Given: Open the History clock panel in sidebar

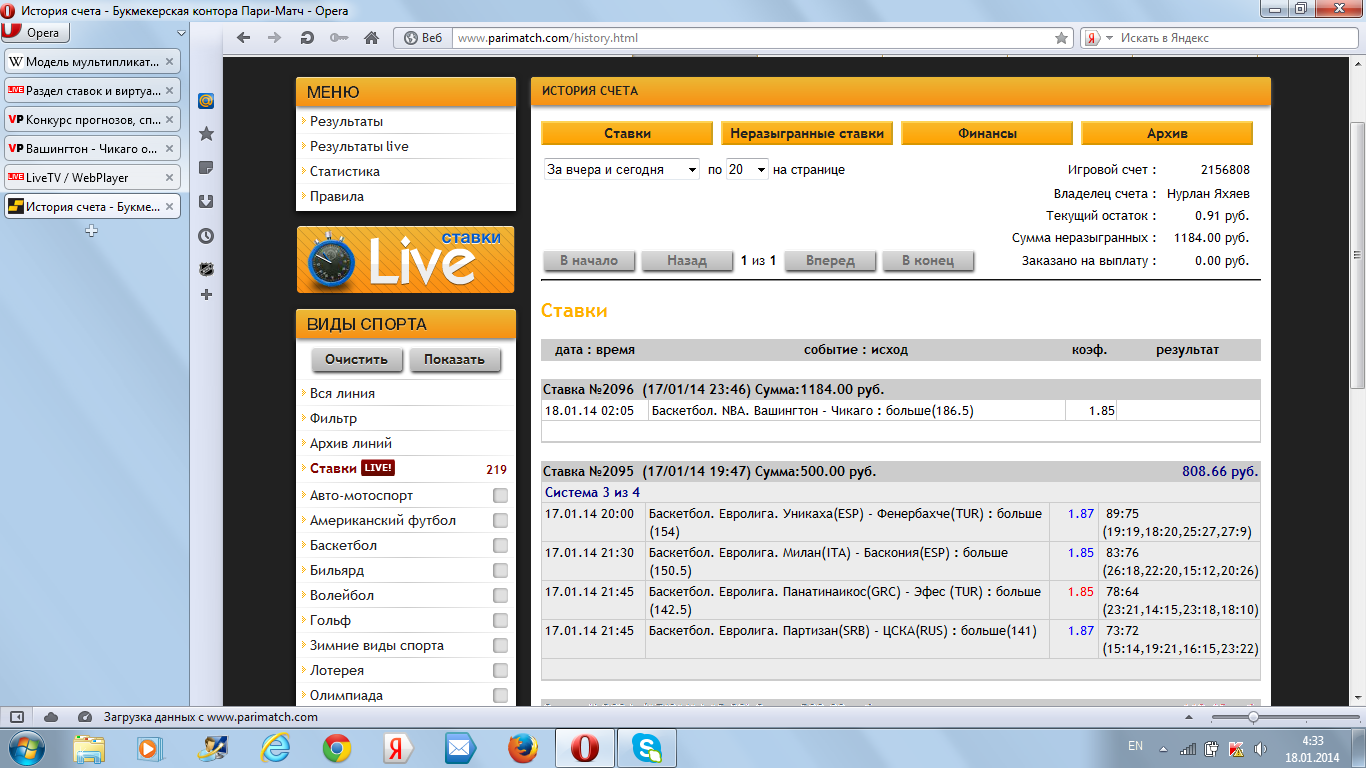Looking at the screenshot, I should pyautogui.click(x=207, y=236).
